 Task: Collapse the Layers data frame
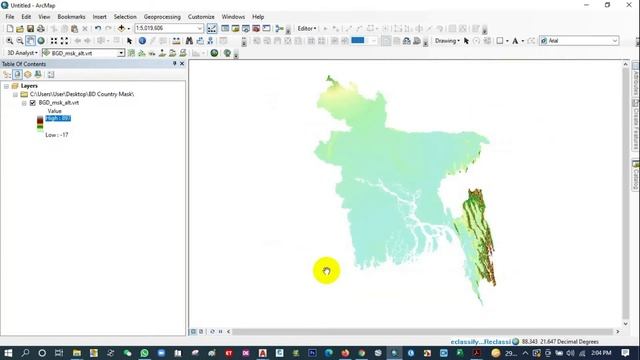(7, 86)
